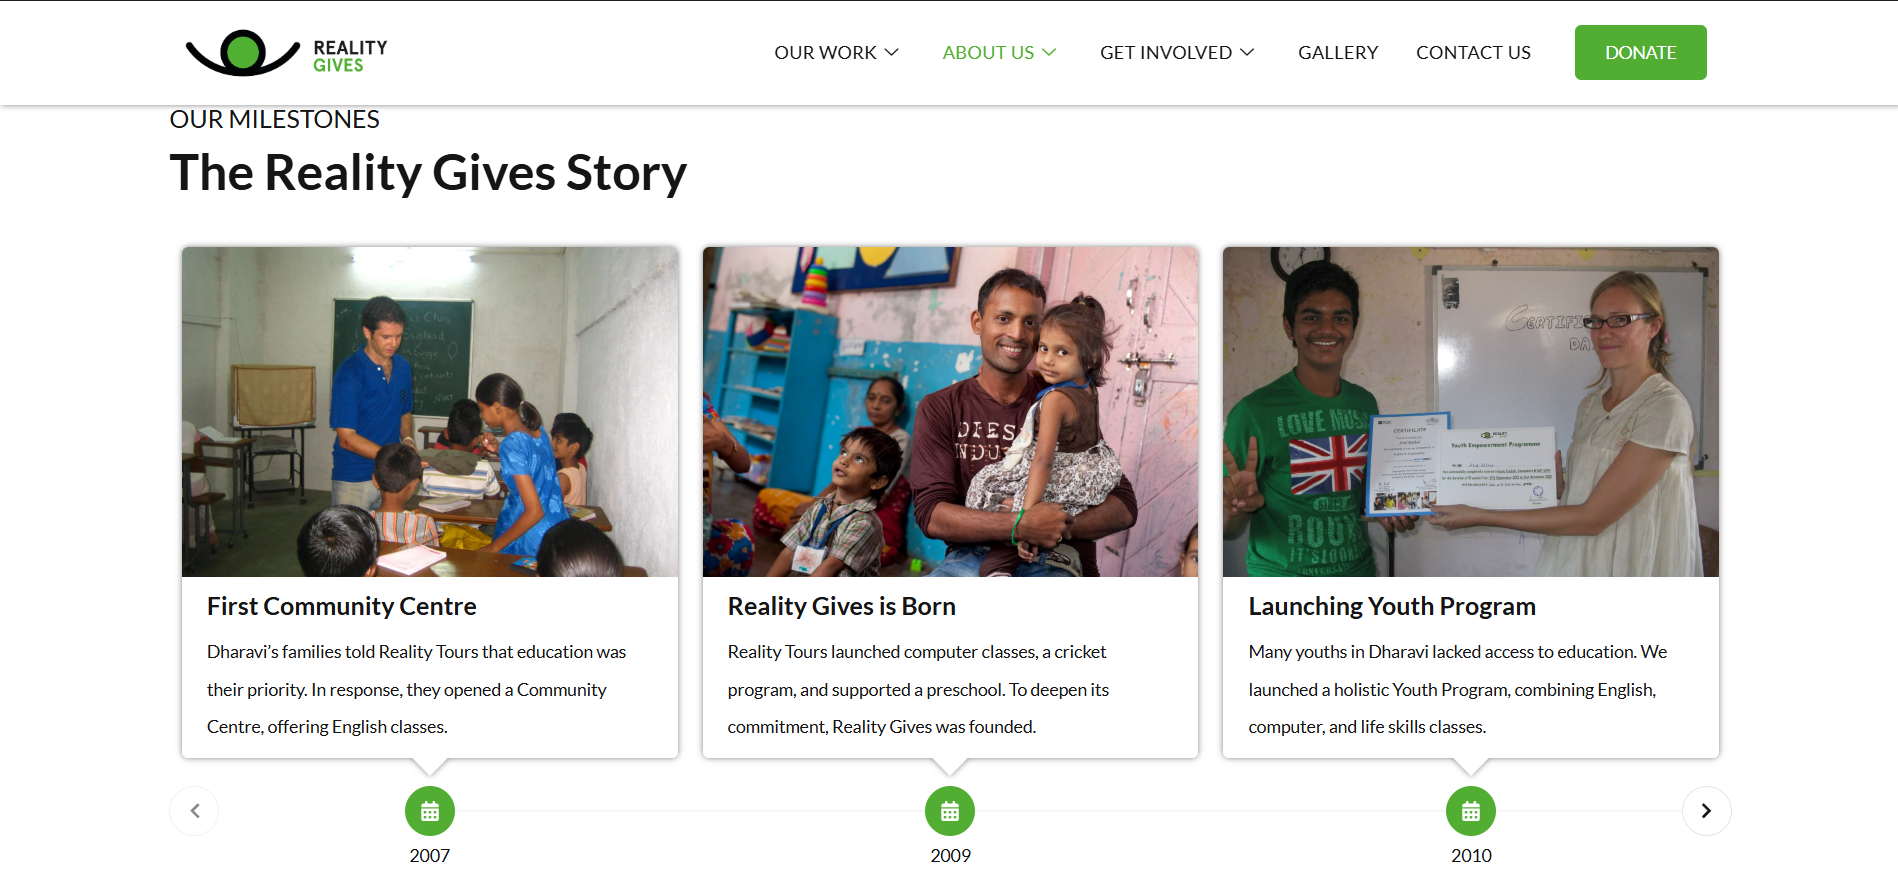Select the 2010 year label on timeline
This screenshot has height=869, width=1898.
[x=1471, y=856]
